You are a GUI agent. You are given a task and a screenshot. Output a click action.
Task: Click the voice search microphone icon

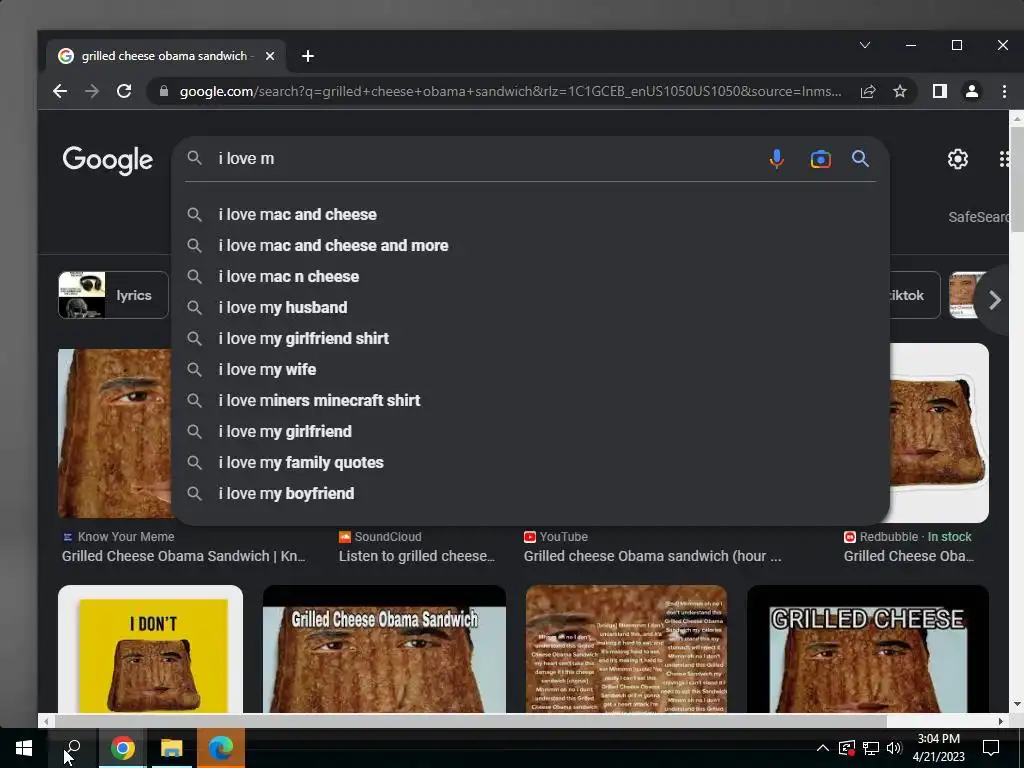[x=776, y=159]
